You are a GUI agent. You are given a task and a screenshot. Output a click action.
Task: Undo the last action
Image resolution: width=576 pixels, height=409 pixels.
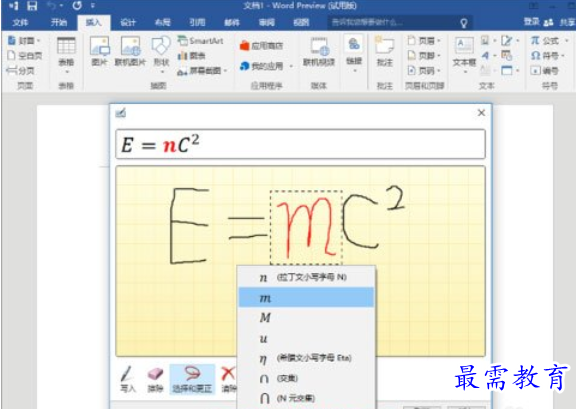click(x=51, y=6)
